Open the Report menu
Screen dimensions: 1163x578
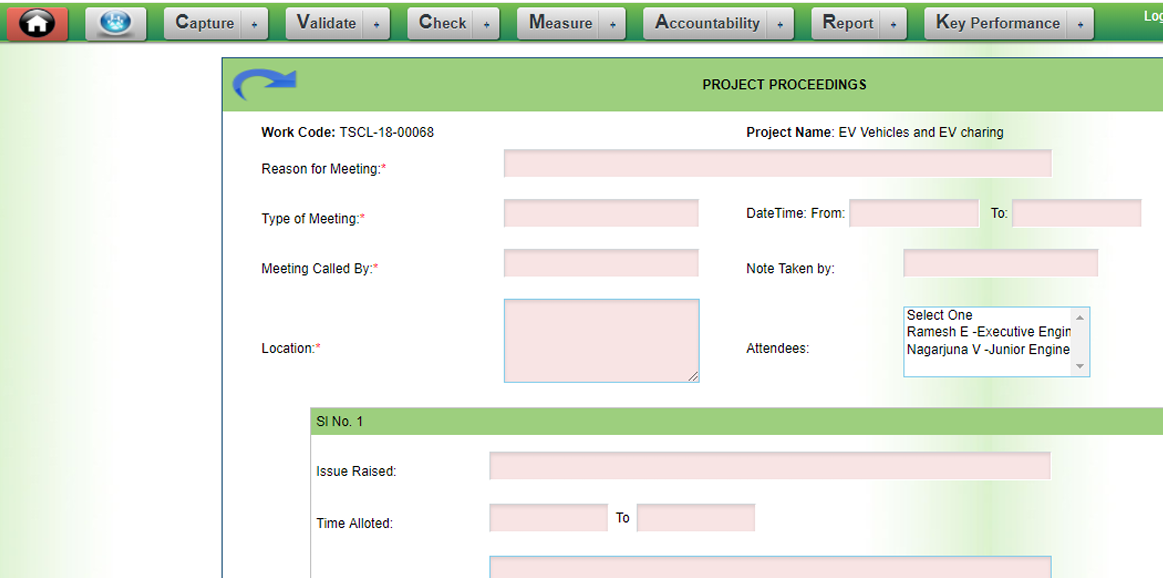848,23
